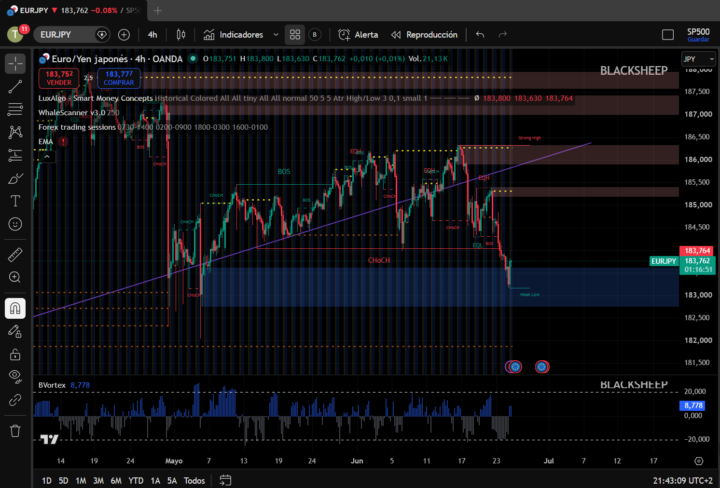Activate the zoom in tool
Viewport: 720px width, 488px height.
(15, 277)
